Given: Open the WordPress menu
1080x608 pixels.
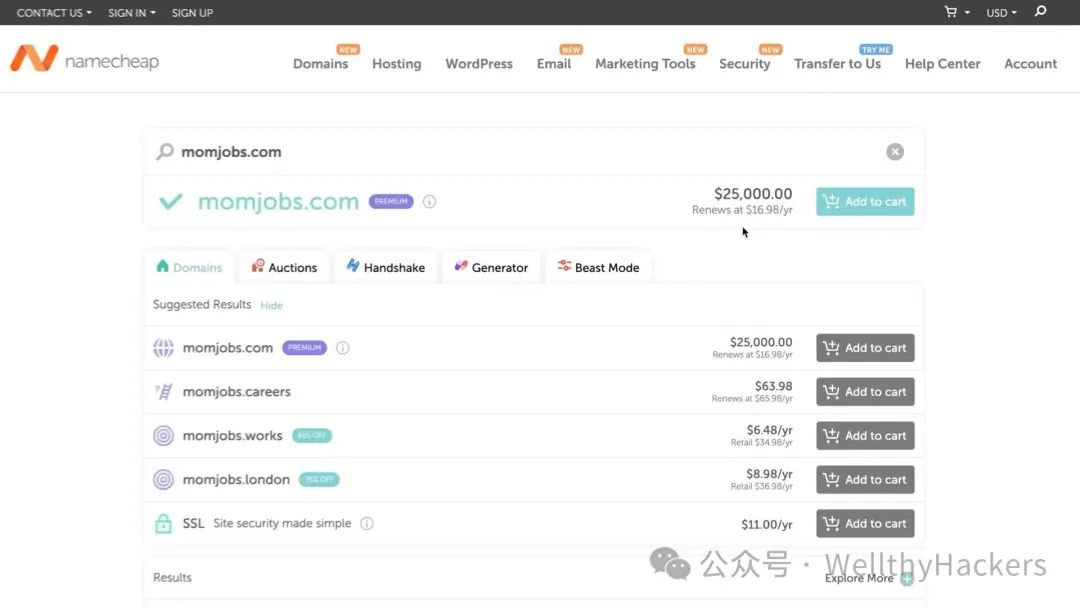Looking at the screenshot, I should pos(479,63).
